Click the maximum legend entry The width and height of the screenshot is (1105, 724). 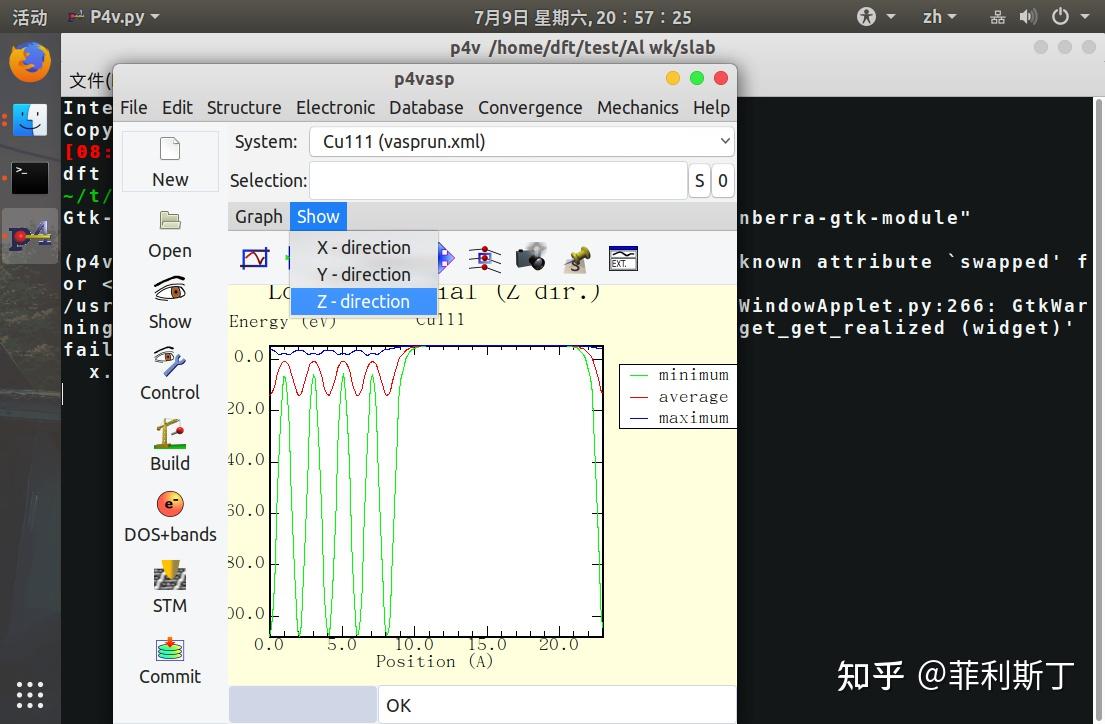click(679, 418)
